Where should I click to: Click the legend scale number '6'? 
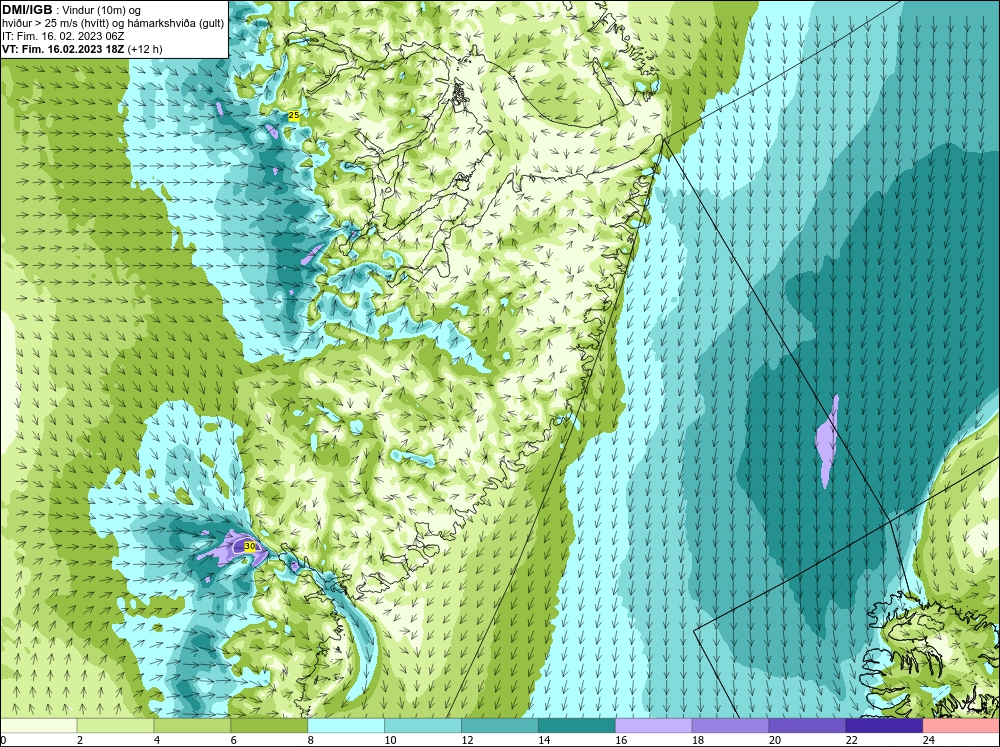234,740
